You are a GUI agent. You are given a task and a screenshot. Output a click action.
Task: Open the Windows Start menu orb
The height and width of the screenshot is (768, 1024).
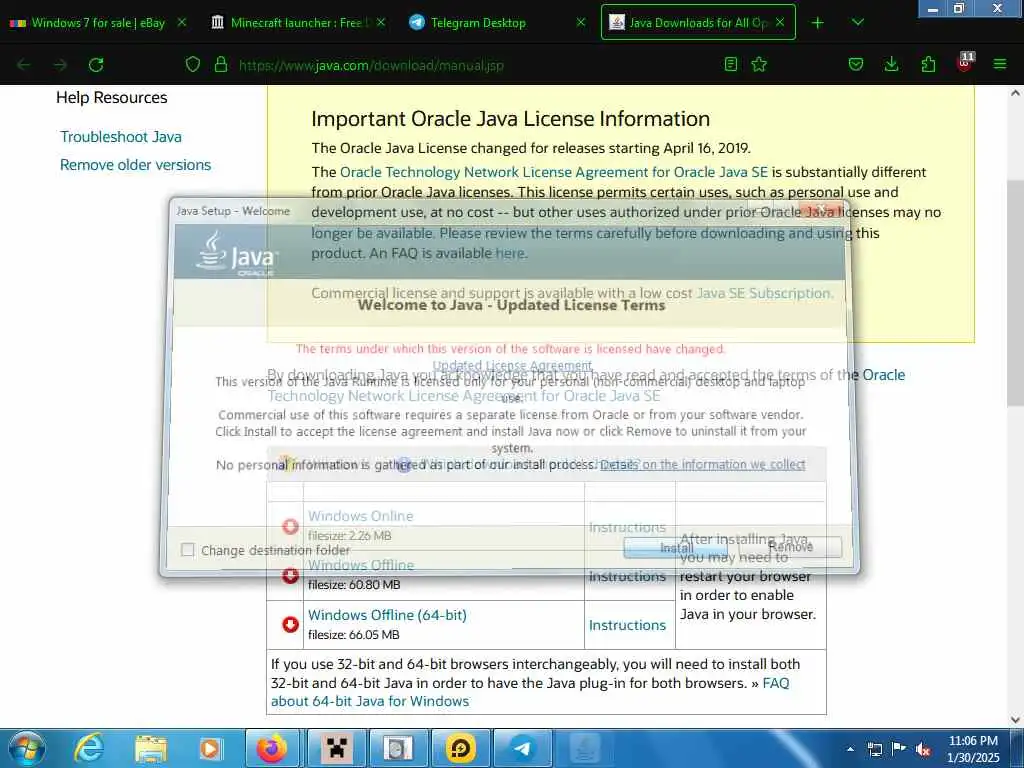coord(27,748)
